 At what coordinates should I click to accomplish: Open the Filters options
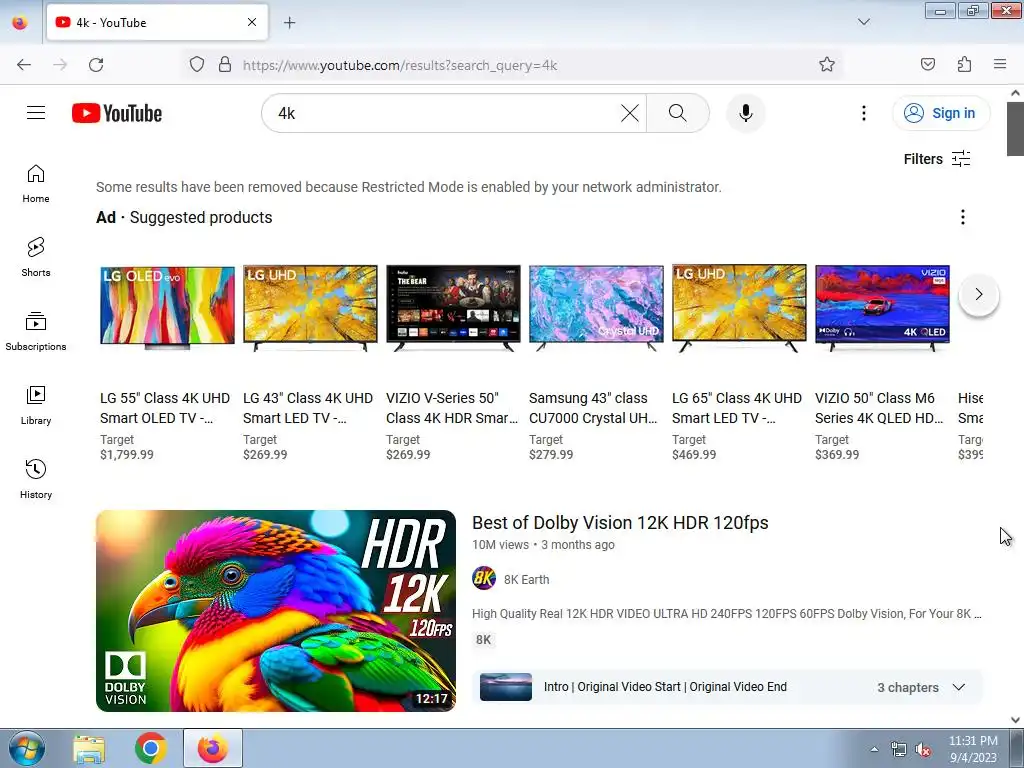pyautogui.click(x=936, y=159)
